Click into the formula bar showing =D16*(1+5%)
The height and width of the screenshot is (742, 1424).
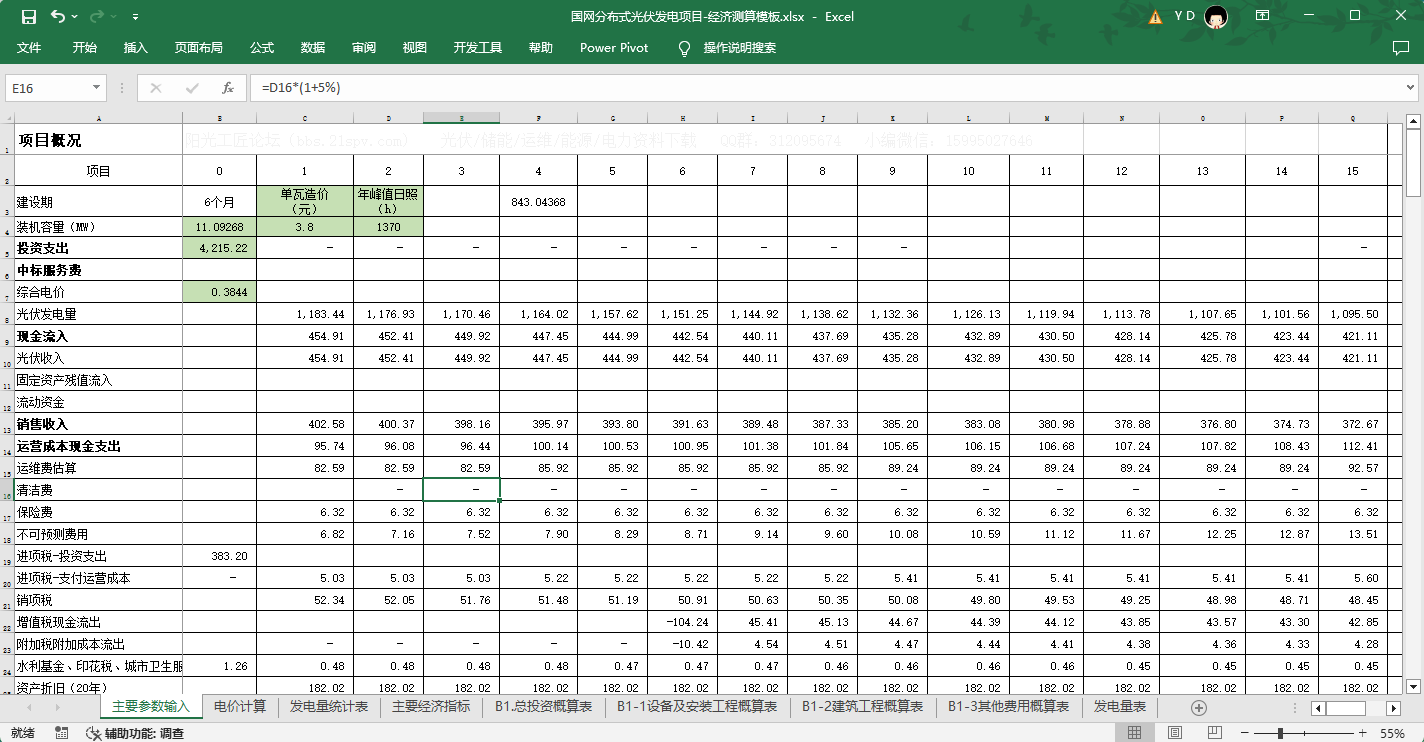(x=825, y=88)
